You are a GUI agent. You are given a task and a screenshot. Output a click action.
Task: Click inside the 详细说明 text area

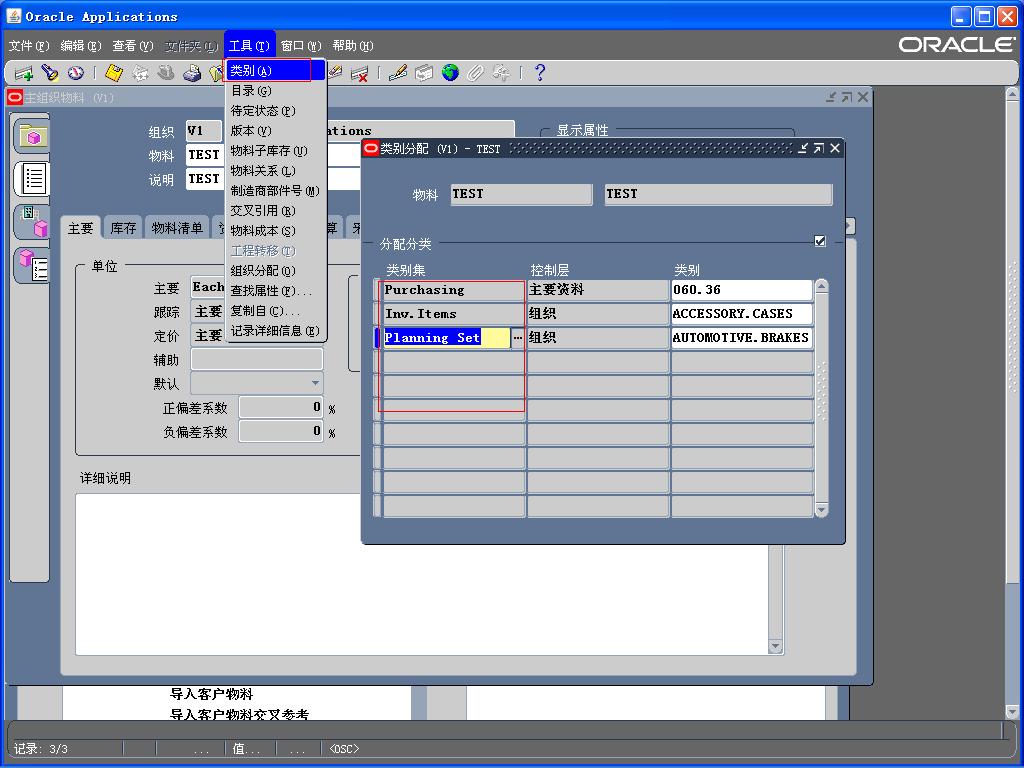(x=422, y=574)
